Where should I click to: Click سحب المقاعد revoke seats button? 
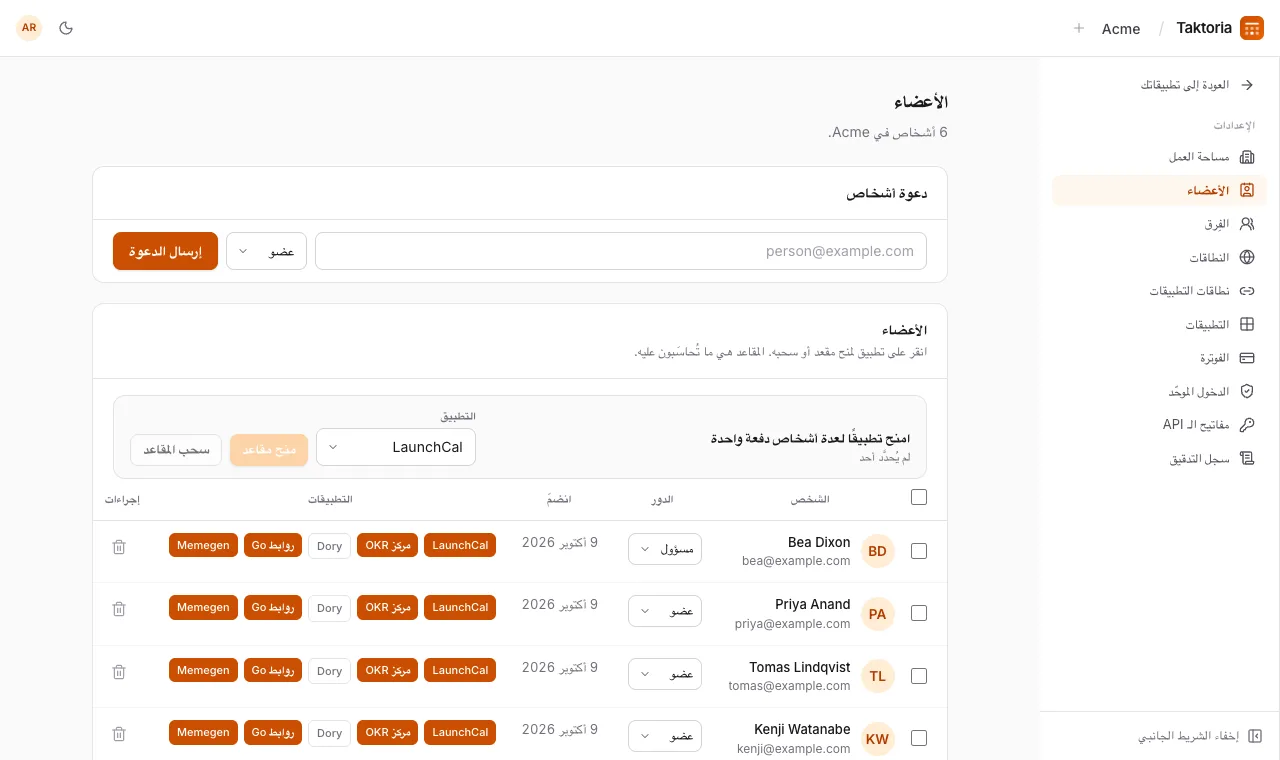tap(176, 450)
